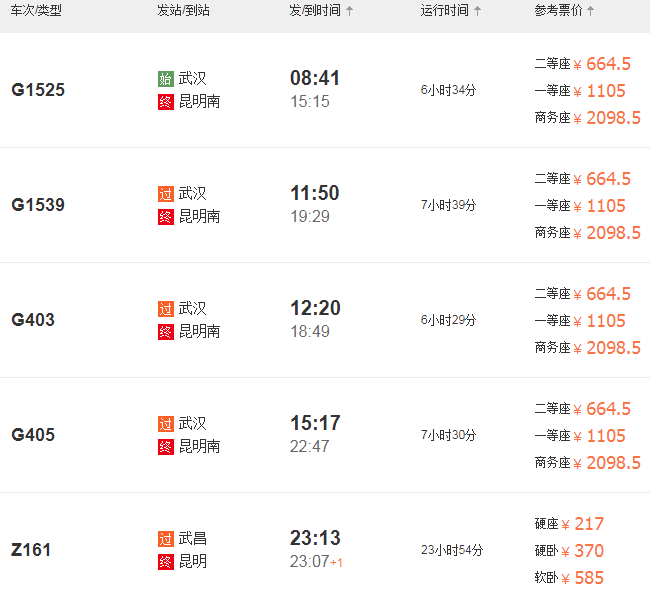Click the orange 过 icon beside G405's 武汉
The height and width of the screenshot is (596, 650).
tap(166, 424)
